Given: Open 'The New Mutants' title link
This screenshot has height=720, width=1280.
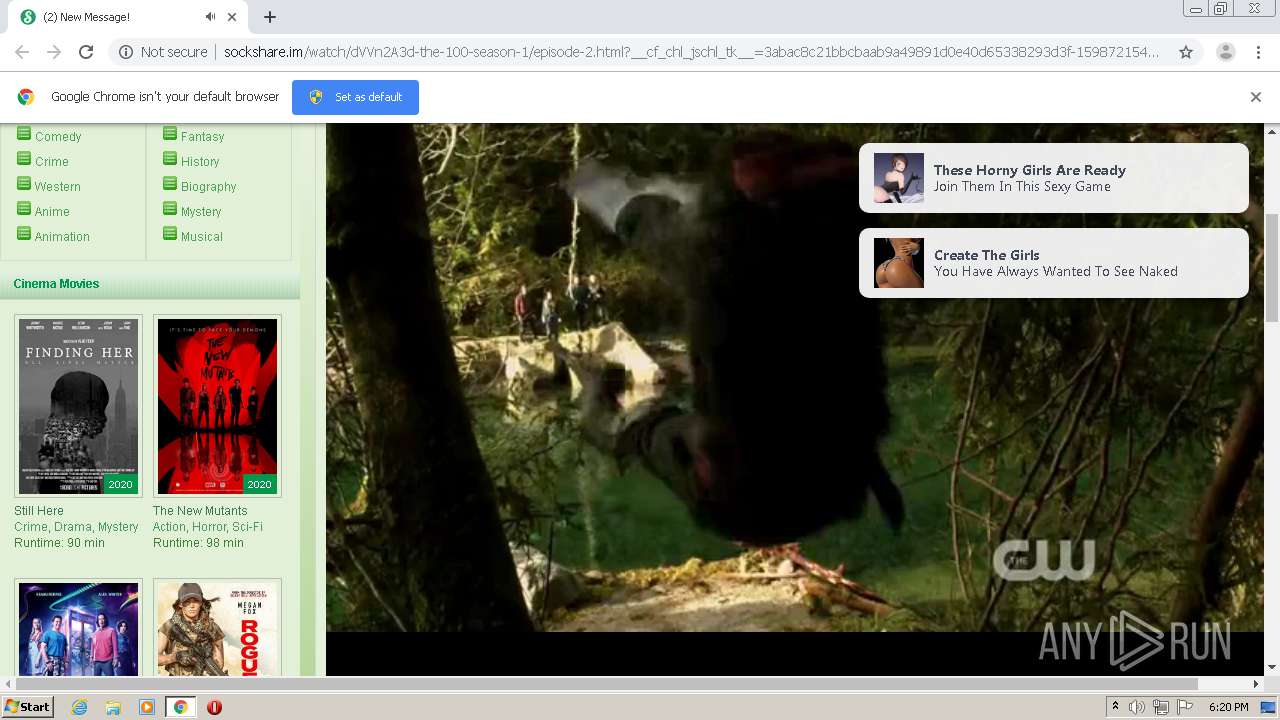Looking at the screenshot, I should click(200, 511).
